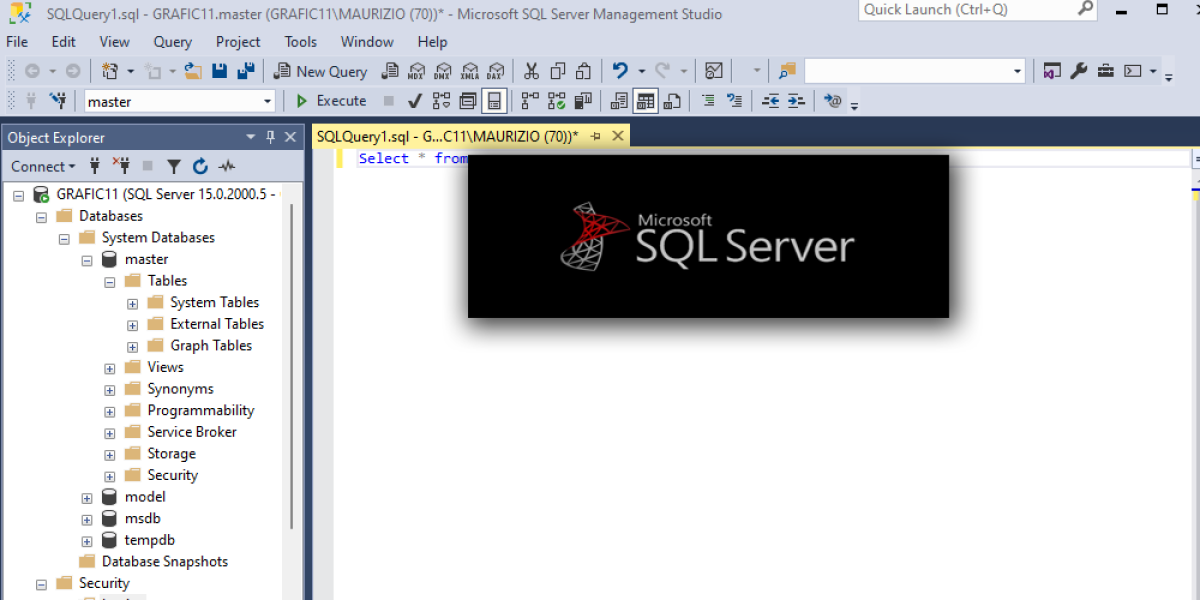Click the Disconnect icon in Object Explorer
The image size is (1200, 600).
click(x=121, y=167)
